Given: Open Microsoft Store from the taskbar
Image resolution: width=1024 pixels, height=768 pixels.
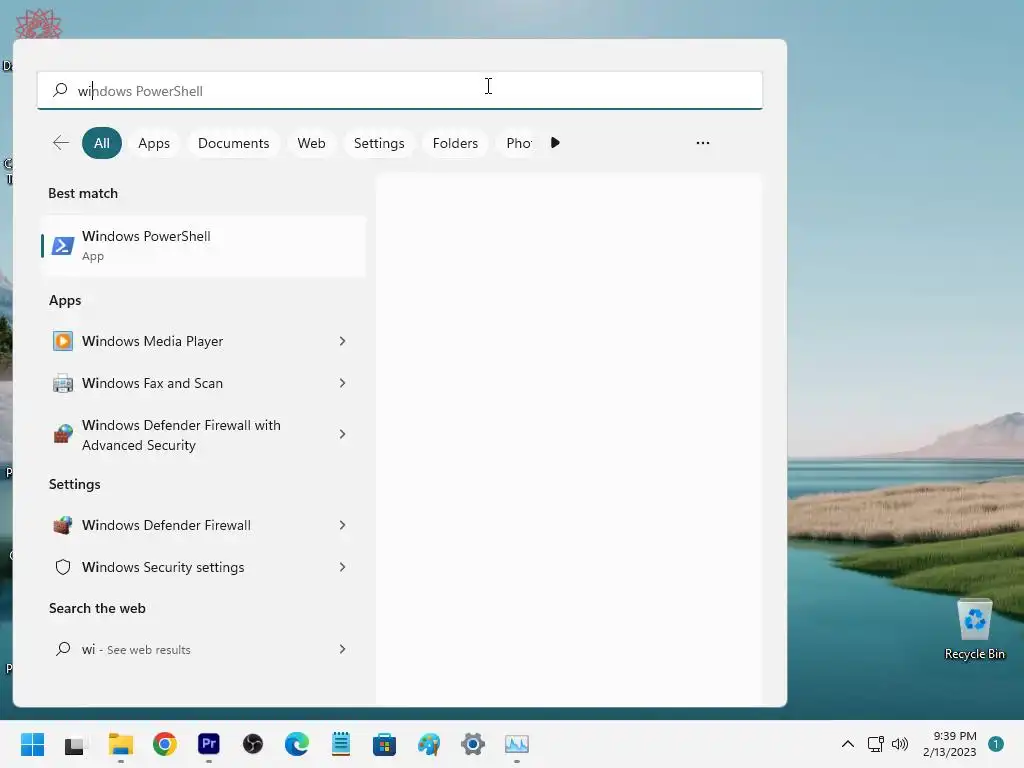Looking at the screenshot, I should click(x=385, y=744).
